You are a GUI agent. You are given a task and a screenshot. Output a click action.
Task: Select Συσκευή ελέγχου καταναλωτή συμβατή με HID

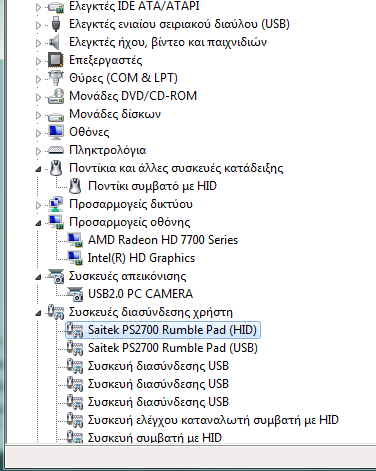click(213, 420)
